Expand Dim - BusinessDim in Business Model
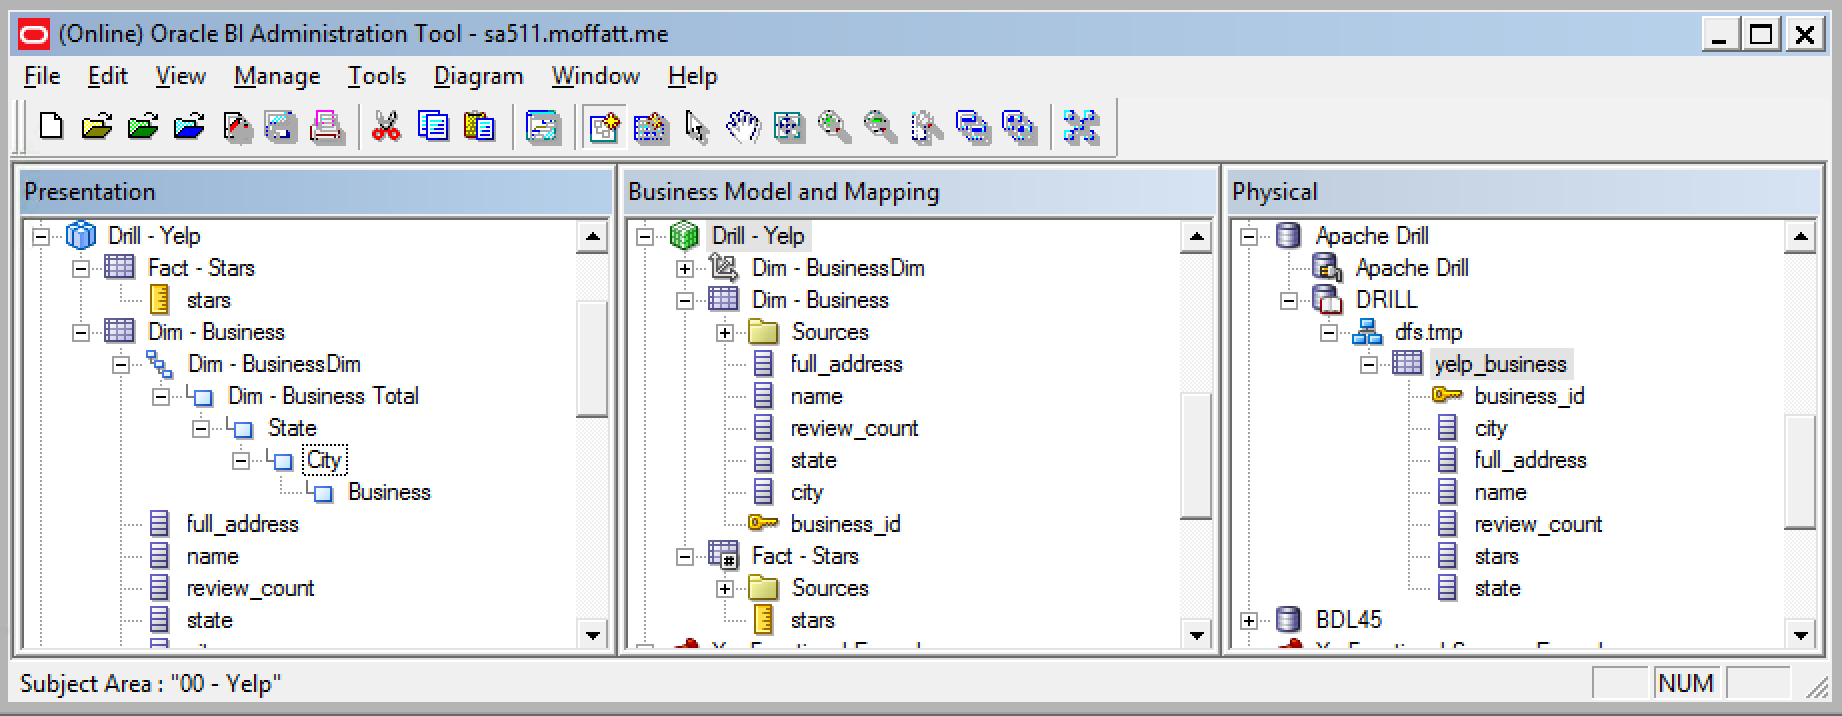Image resolution: width=1842 pixels, height=716 pixels. (x=685, y=268)
